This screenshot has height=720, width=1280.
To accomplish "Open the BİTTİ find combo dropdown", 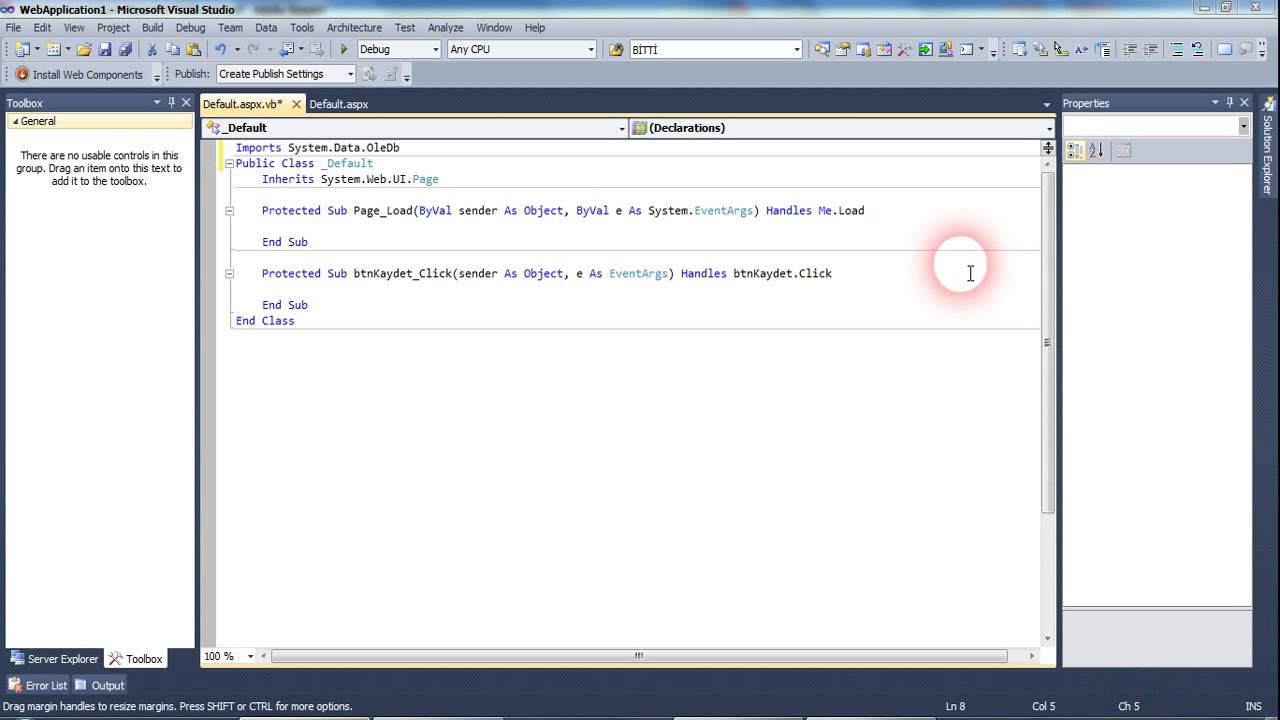I will [797, 49].
